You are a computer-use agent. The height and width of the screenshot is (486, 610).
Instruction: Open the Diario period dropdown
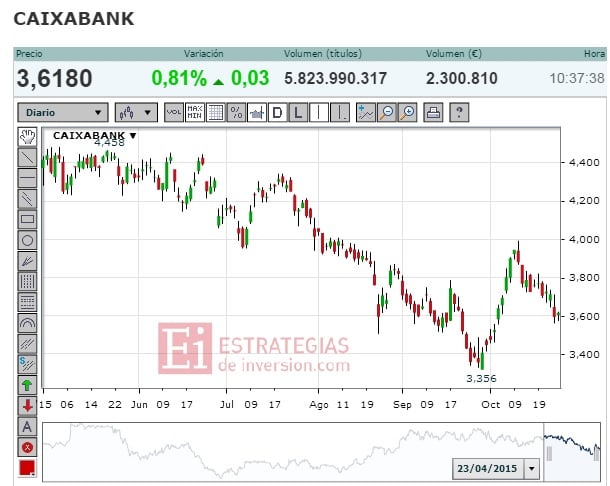[x=63, y=112]
